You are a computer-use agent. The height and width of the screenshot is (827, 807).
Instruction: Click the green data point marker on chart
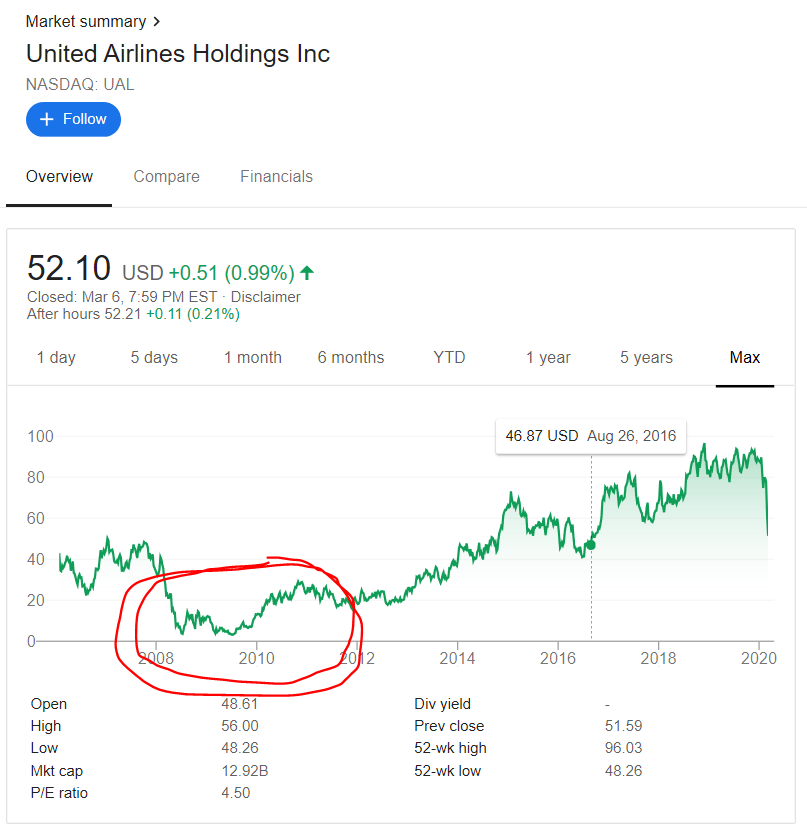[x=590, y=544]
